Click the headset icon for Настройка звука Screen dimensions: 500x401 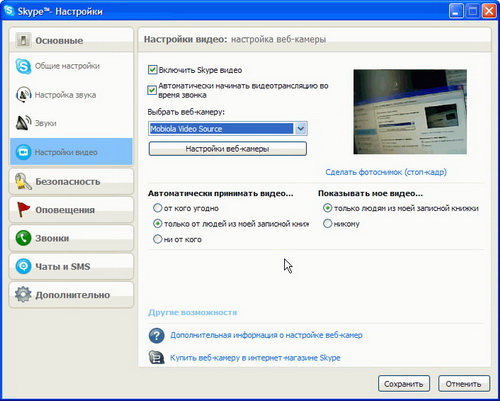(23, 95)
